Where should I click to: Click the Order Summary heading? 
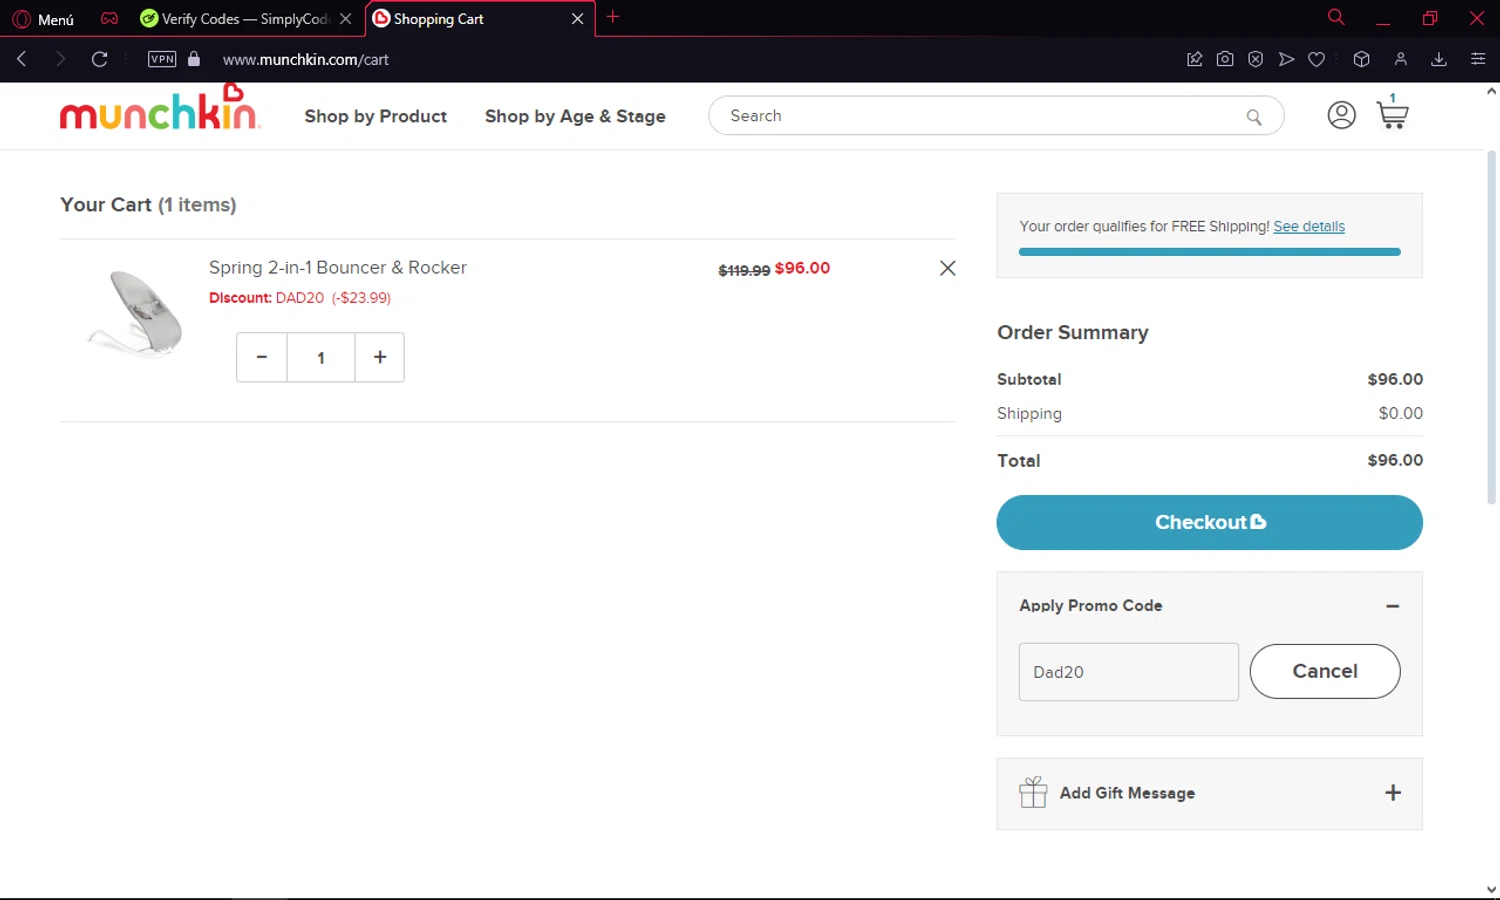pos(1073,332)
